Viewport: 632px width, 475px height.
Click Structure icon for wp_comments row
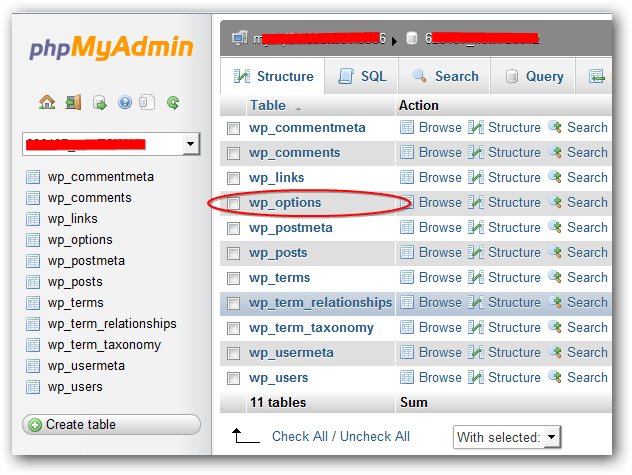pyautogui.click(x=476, y=152)
